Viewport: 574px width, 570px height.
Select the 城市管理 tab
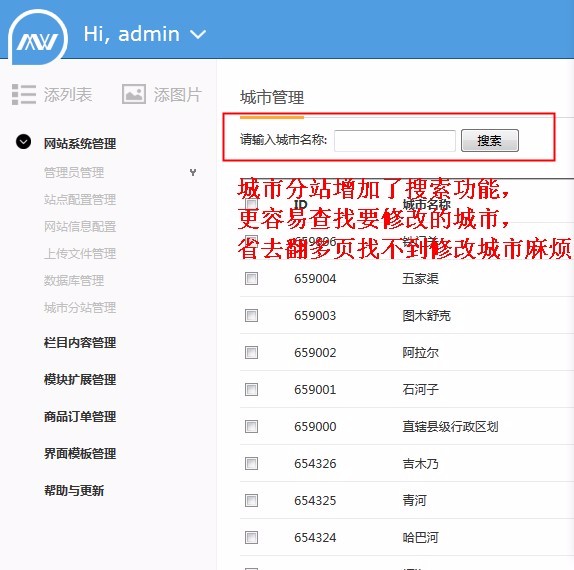click(x=272, y=98)
